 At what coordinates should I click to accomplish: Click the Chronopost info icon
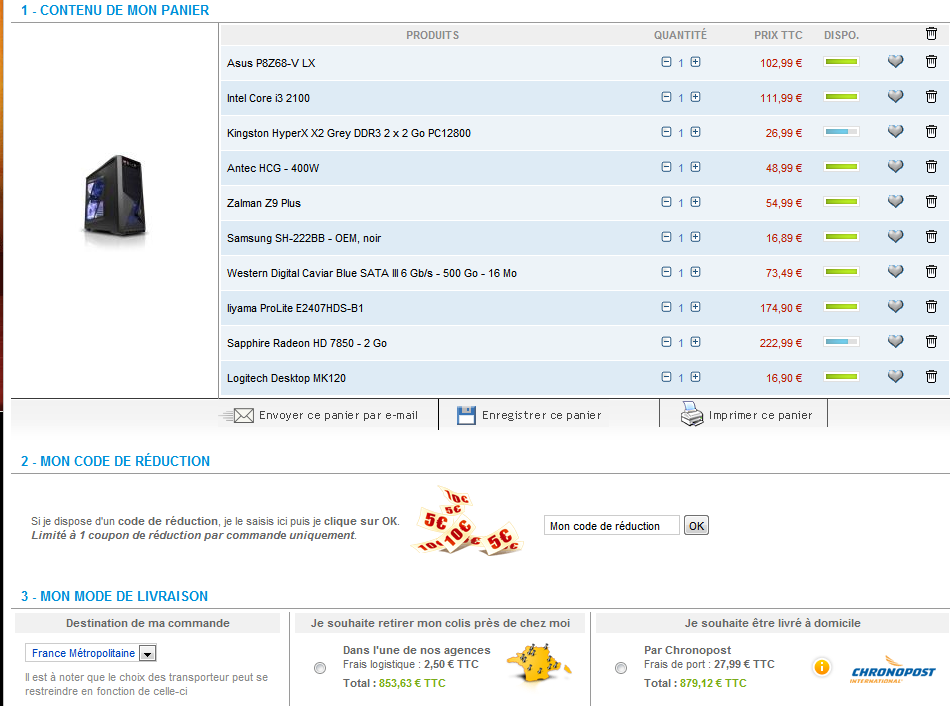point(822,667)
